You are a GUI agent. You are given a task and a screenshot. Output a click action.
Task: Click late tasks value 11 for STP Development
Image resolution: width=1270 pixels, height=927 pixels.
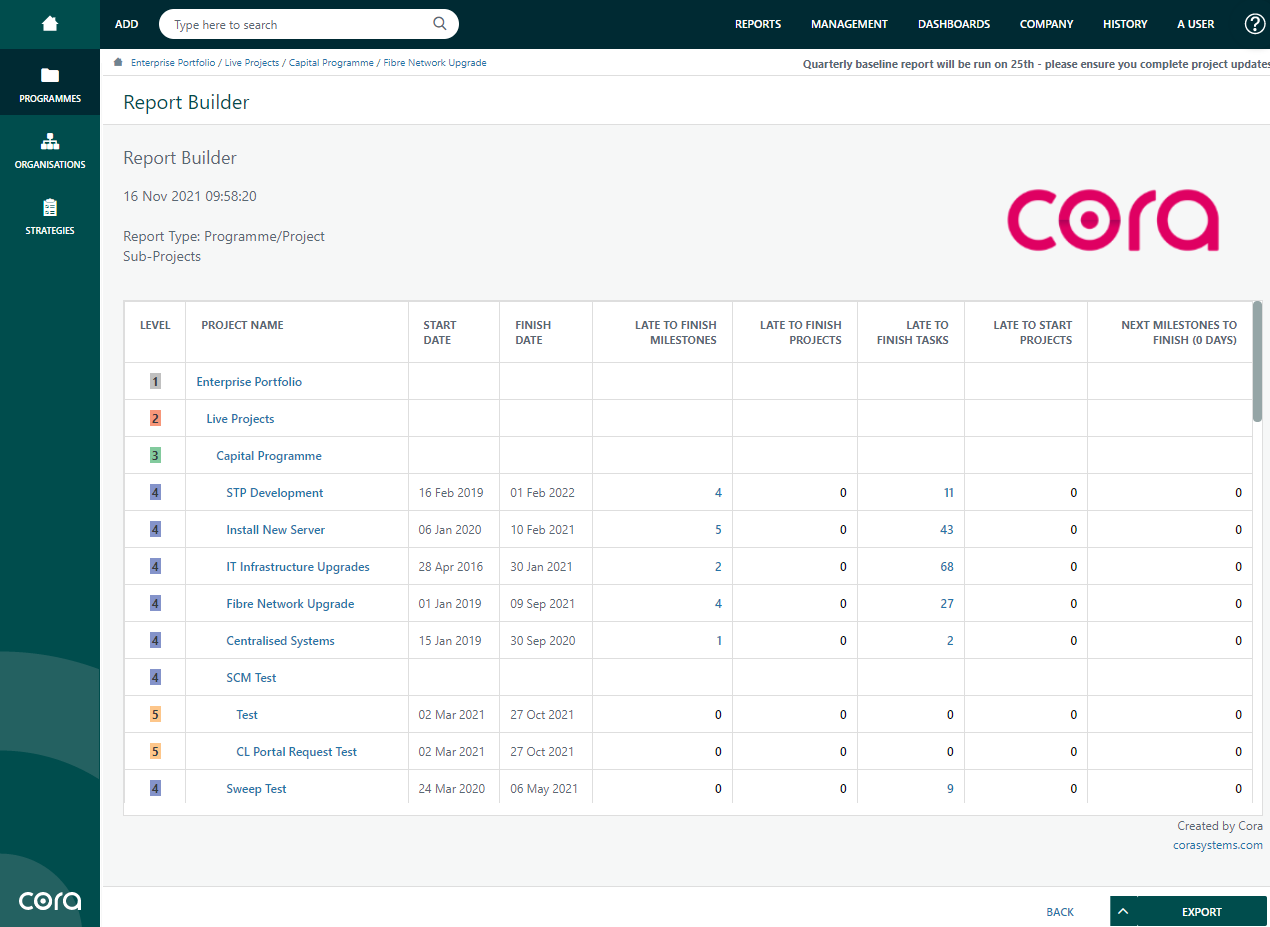coord(948,493)
